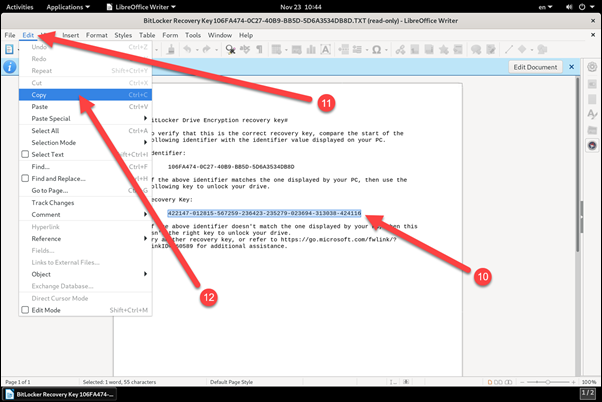Open LibreOffice Writer app menu in top bar
Image resolution: width=602 pixels, height=402 pixels.
pos(141,7)
